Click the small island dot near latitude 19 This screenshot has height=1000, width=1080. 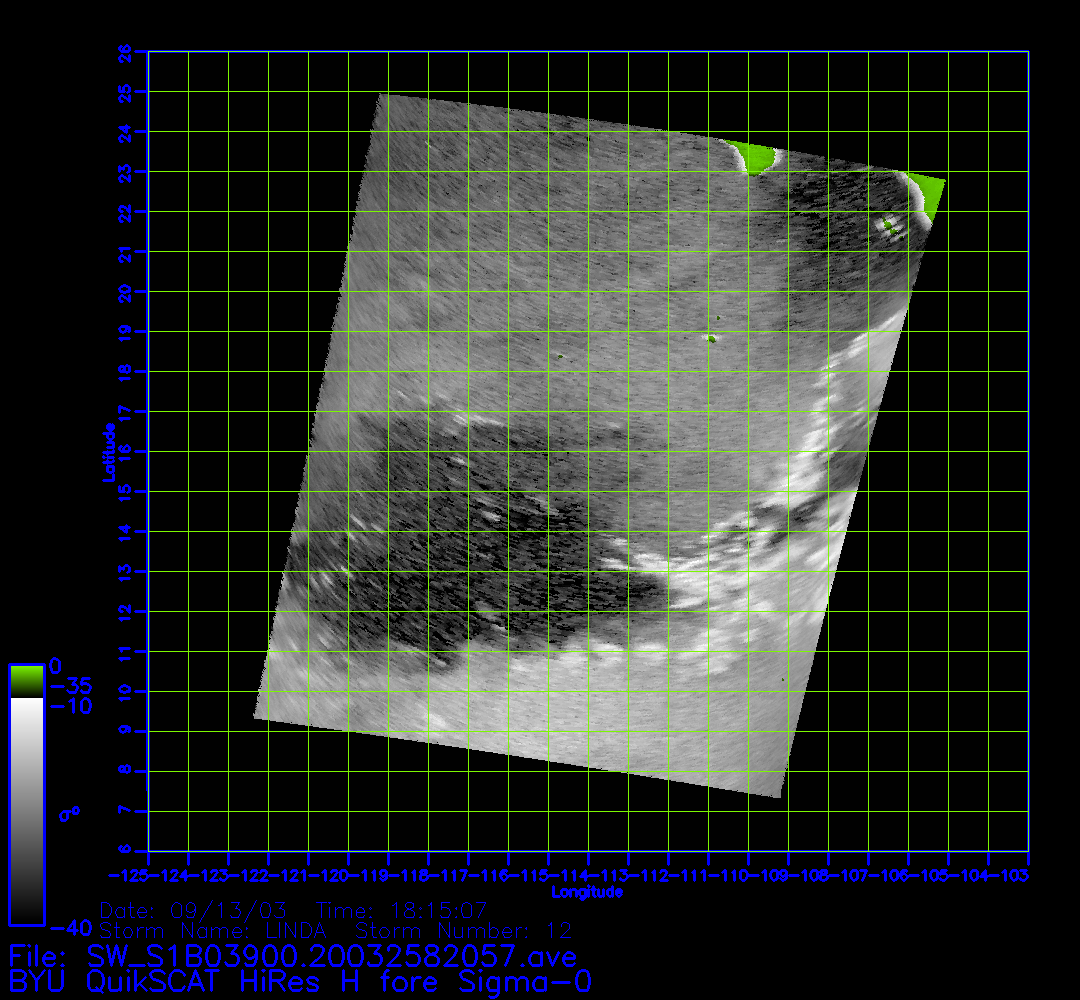(x=711, y=338)
